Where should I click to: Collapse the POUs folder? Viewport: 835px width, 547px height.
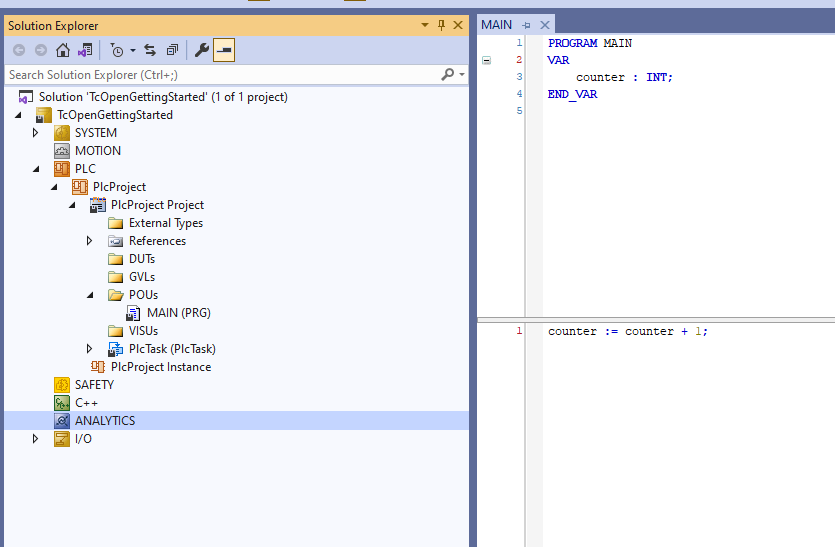tap(91, 295)
